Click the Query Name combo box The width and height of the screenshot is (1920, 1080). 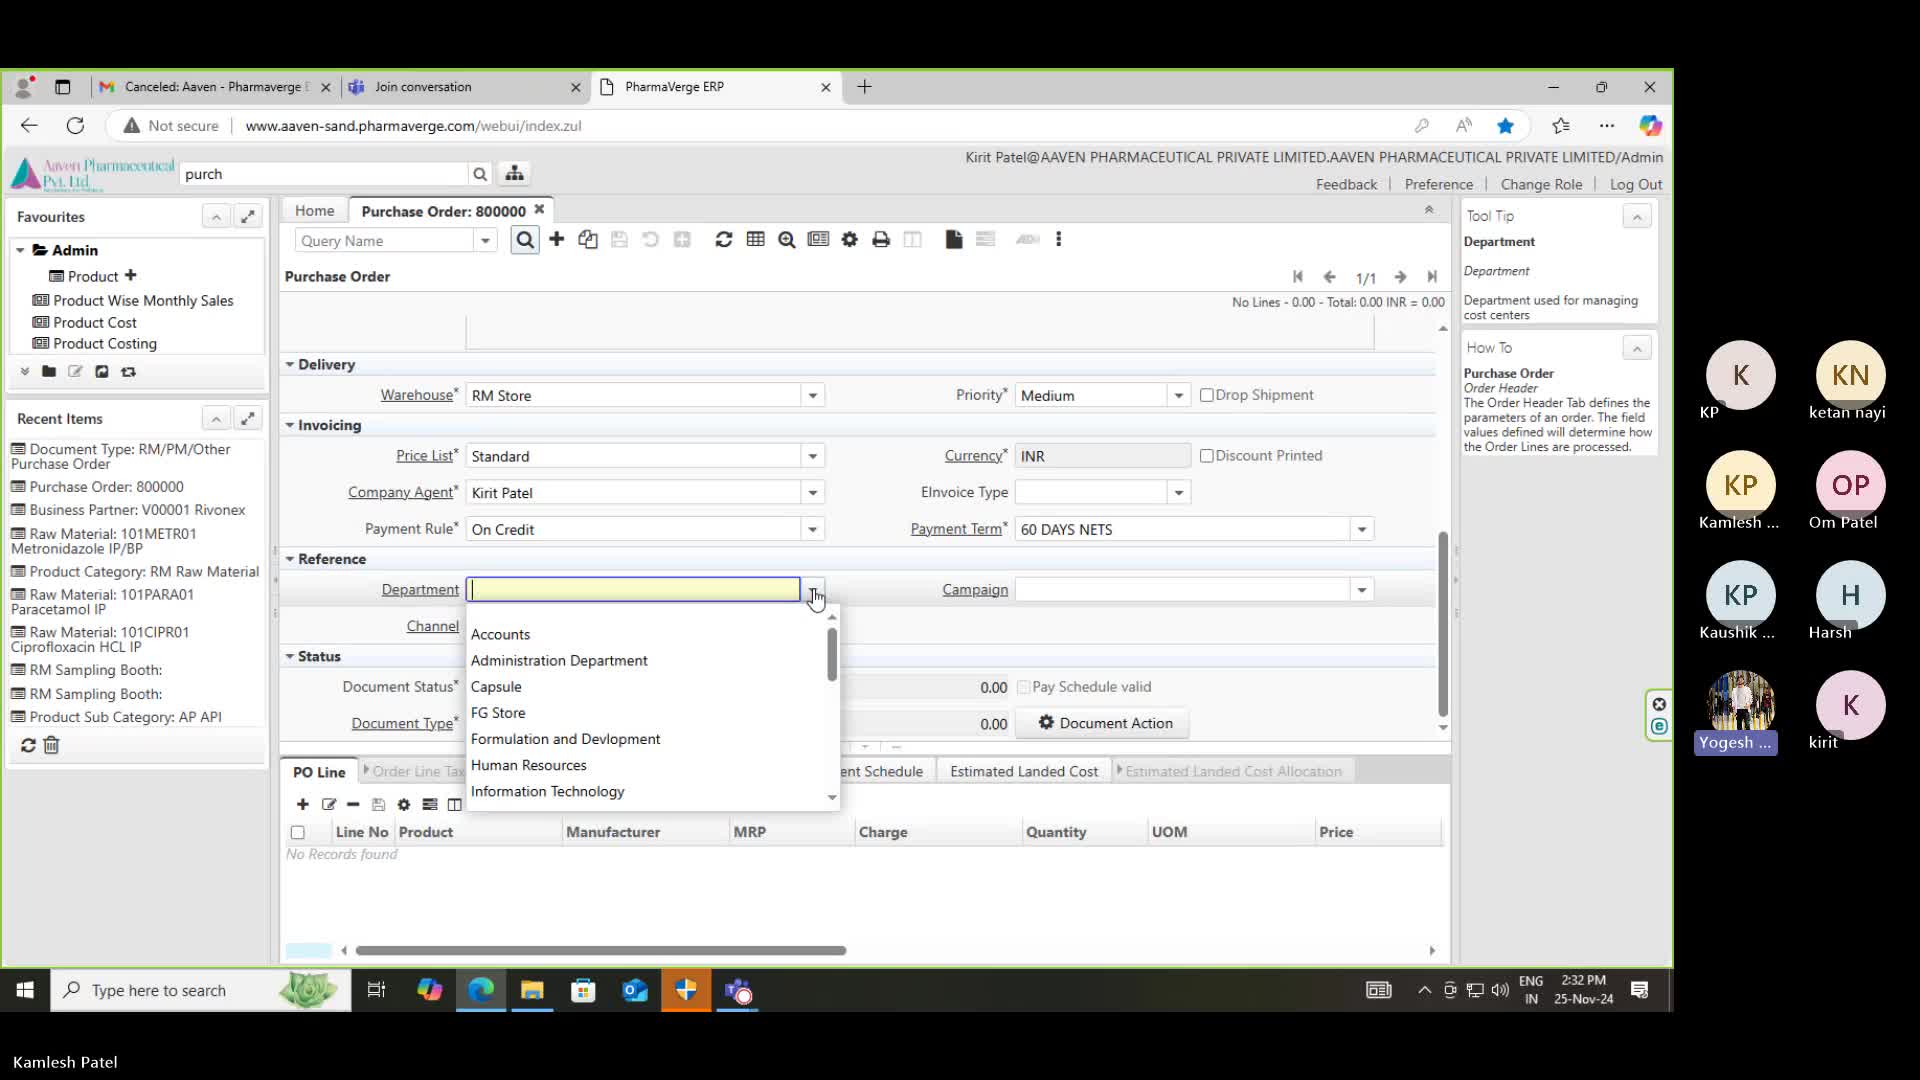coord(395,241)
